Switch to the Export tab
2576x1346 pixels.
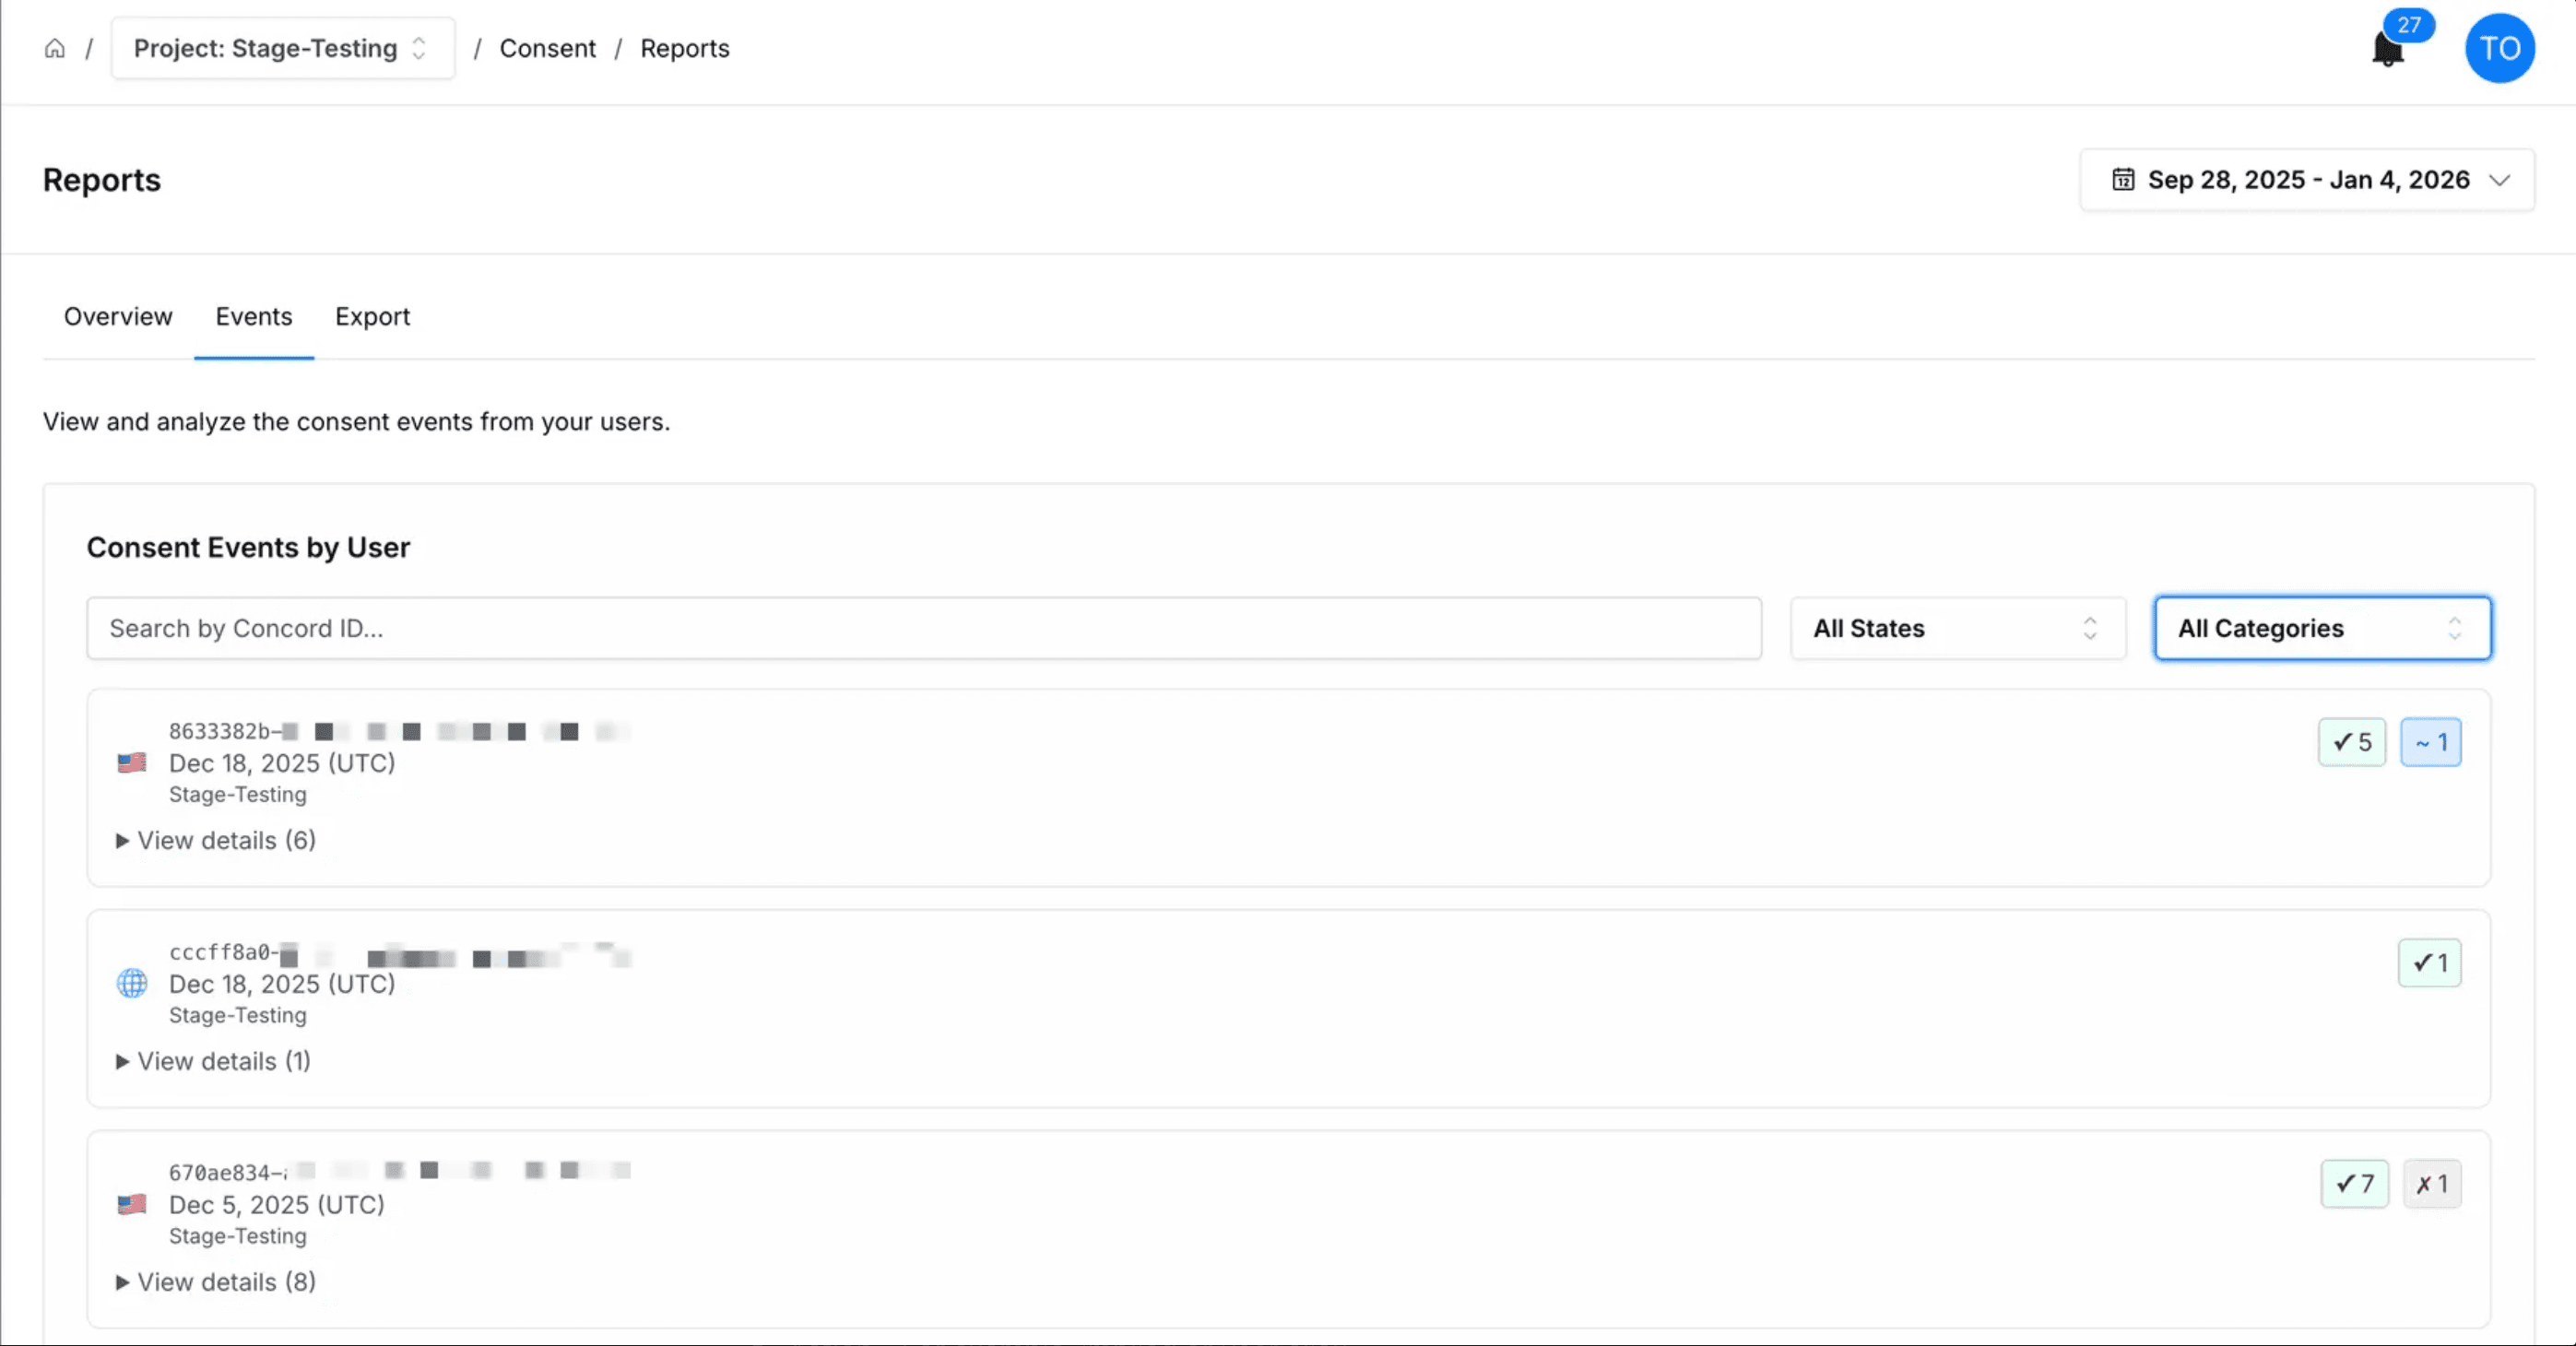[372, 317]
